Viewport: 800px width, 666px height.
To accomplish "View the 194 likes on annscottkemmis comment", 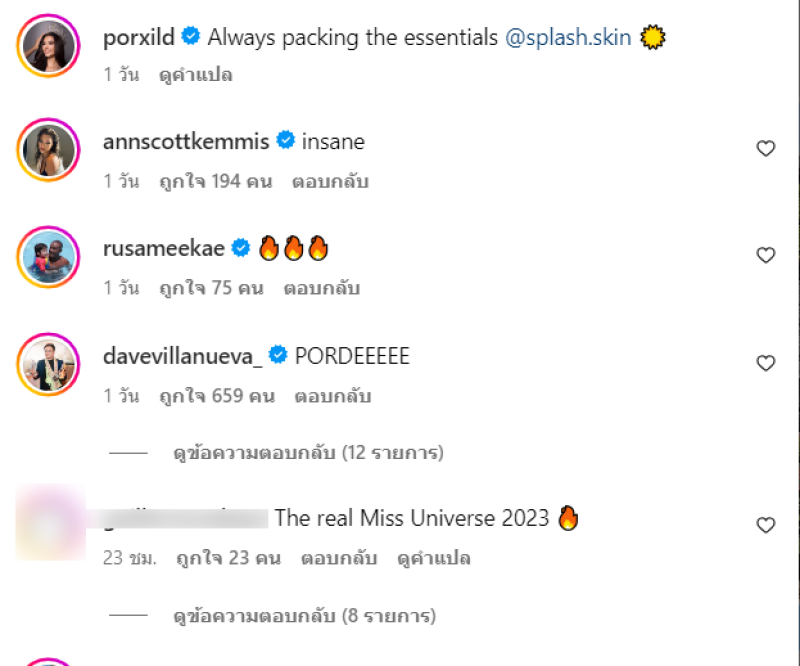I will tap(216, 182).
